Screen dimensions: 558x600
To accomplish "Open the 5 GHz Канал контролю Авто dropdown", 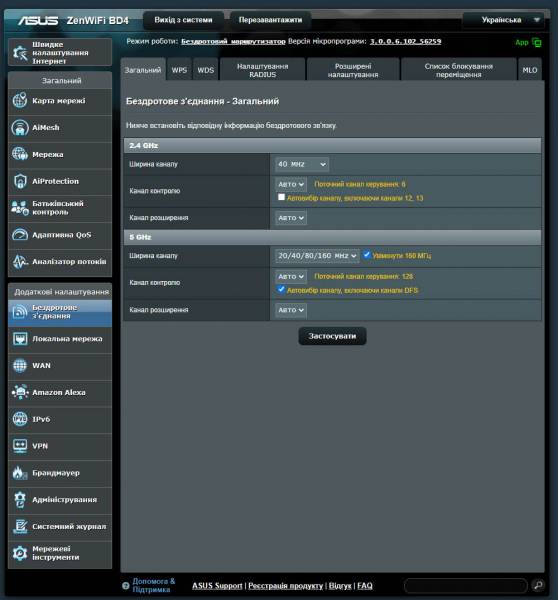I will point(291,276).
